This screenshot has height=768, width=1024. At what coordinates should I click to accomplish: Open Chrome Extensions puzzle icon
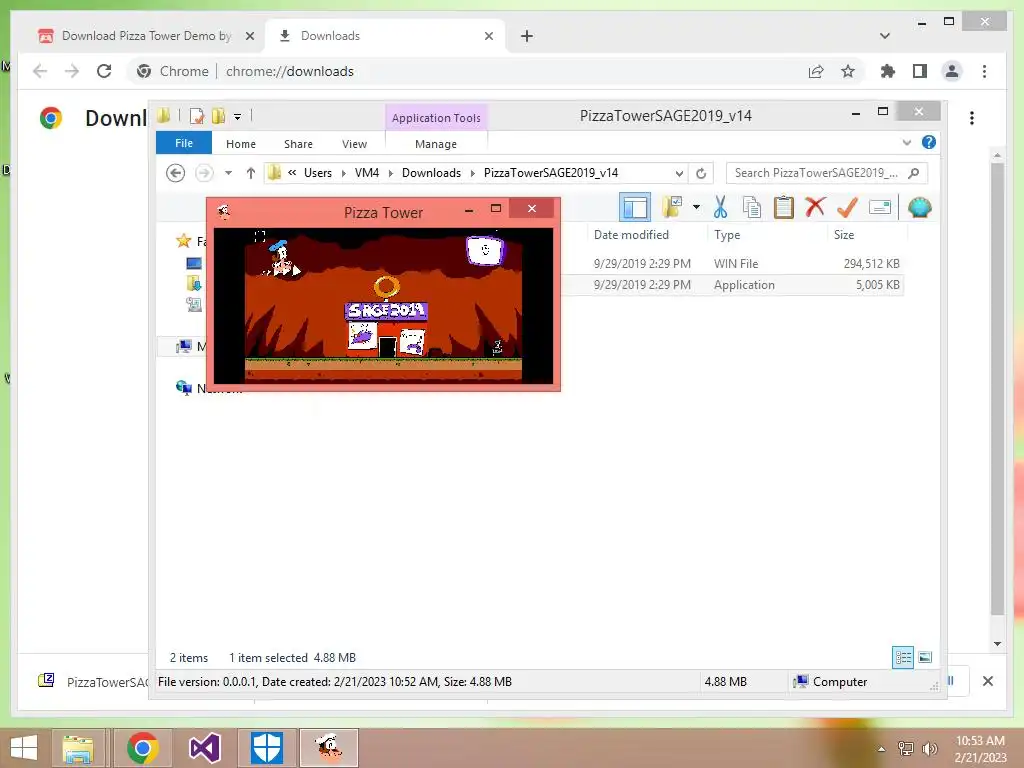point(888,71)
